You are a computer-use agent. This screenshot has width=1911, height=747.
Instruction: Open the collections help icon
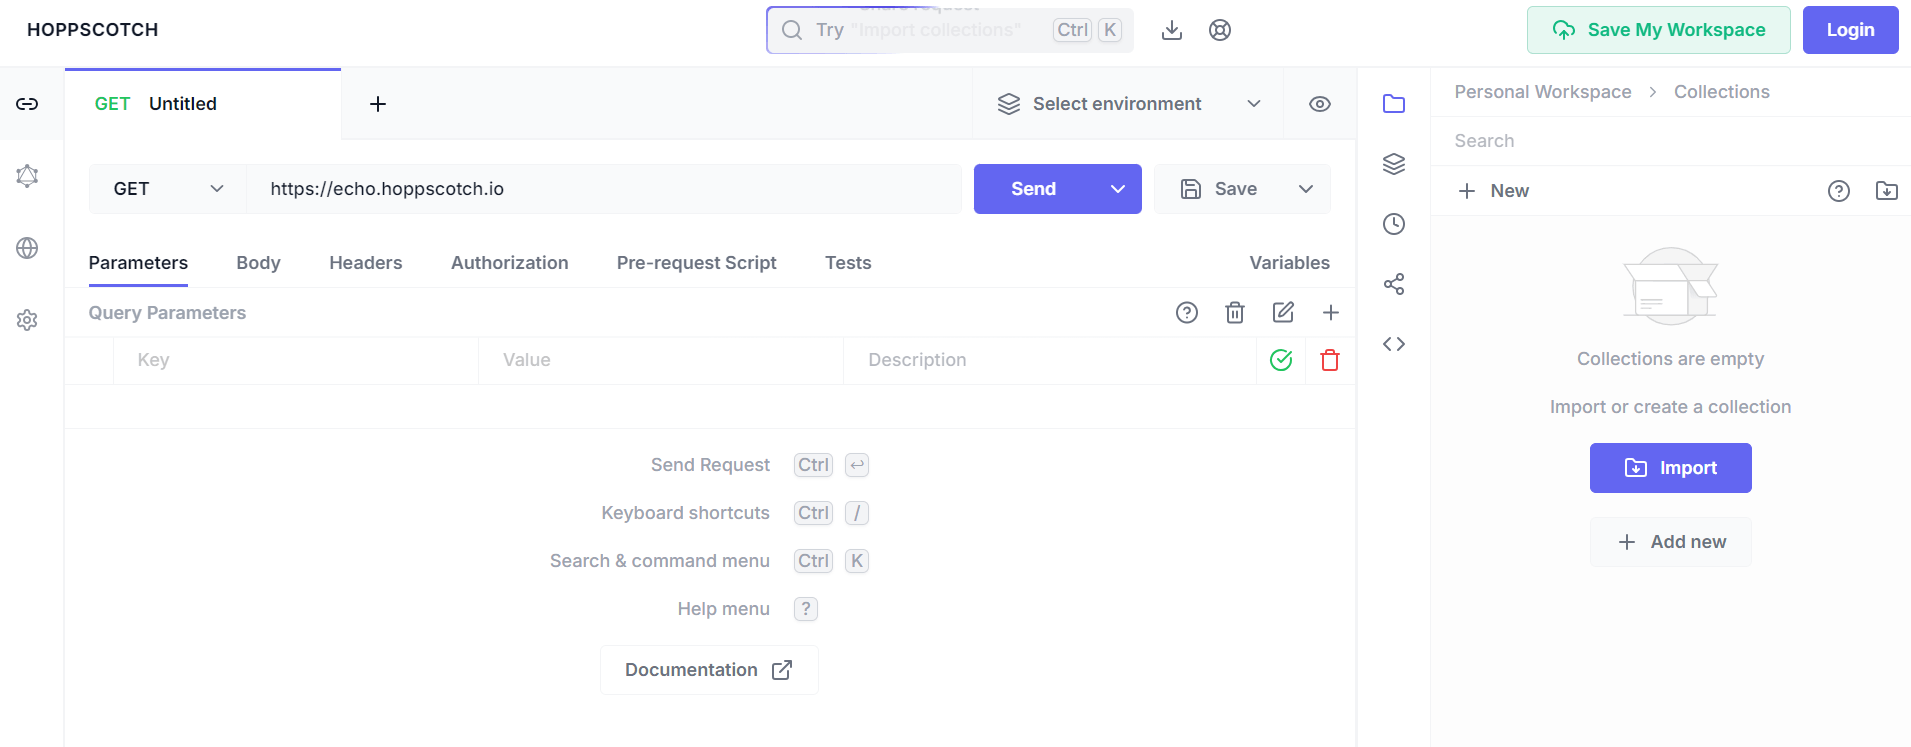point(1839,191)
